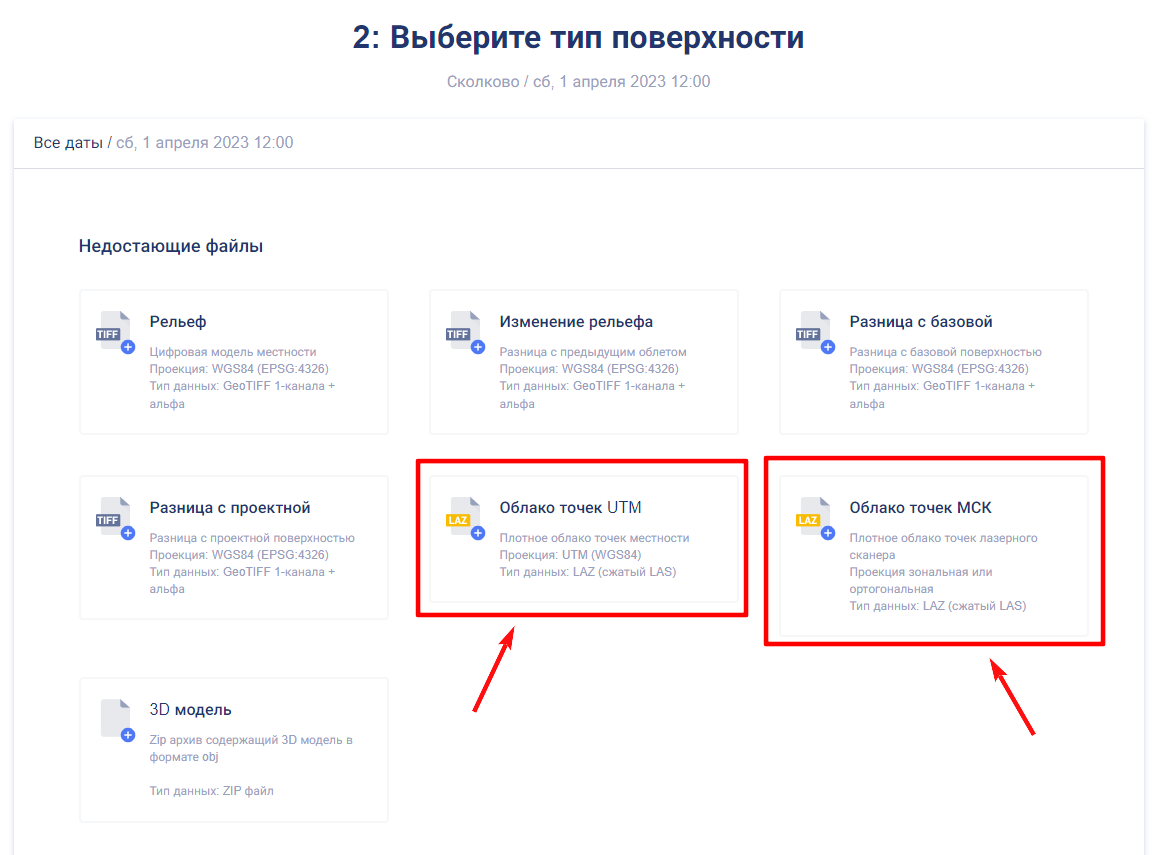Select the Изменение рельефа card title
1158x855 pixels.
[576, 322]
